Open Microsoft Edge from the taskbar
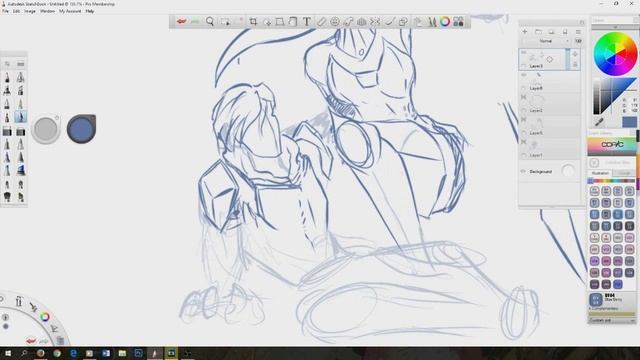Viewport: 640px width, 360px height. pyautogui.click(x=73, y=353)
